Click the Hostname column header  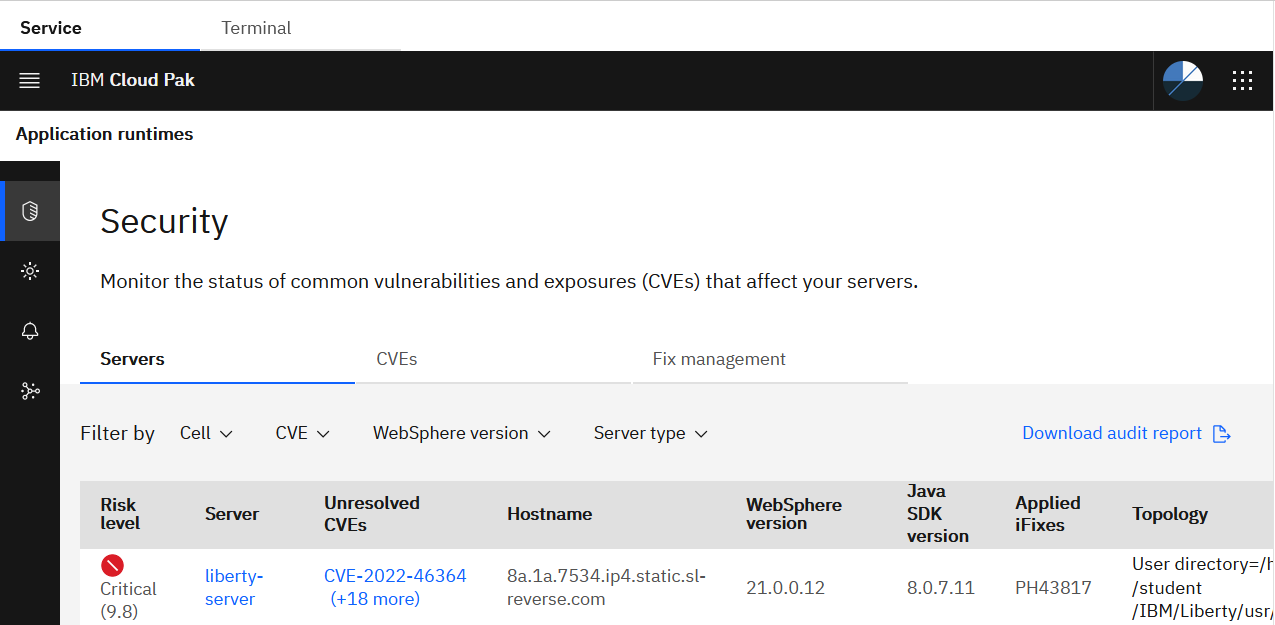coord(550,514)
